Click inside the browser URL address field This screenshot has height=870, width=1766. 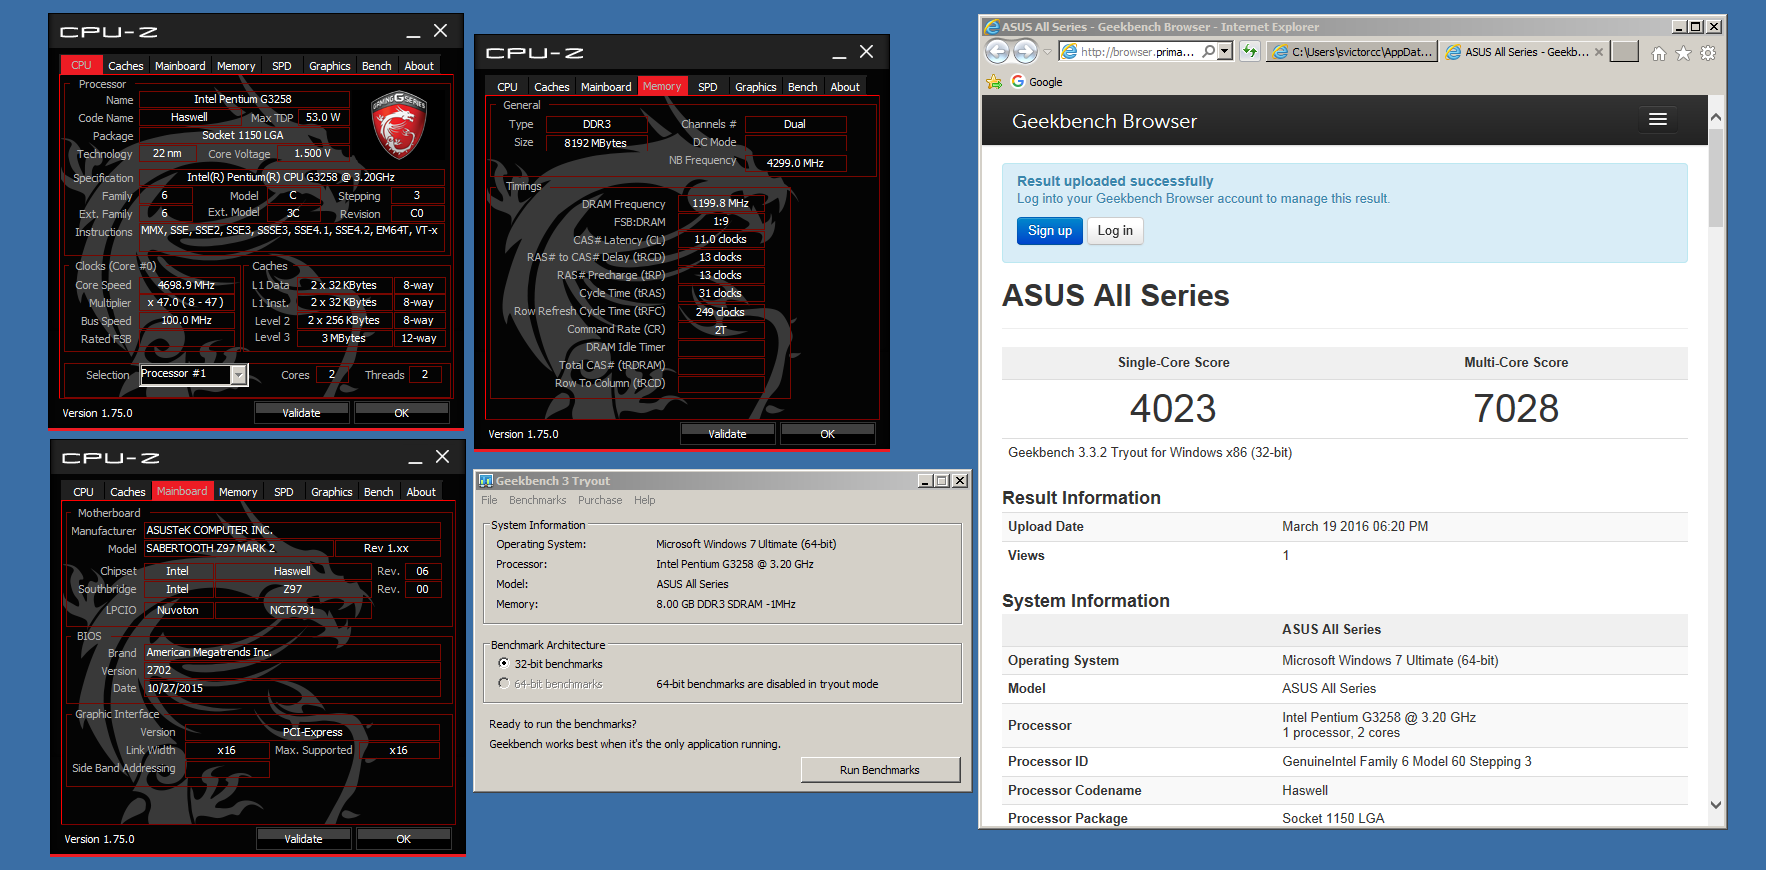[x=1136, y=52]
